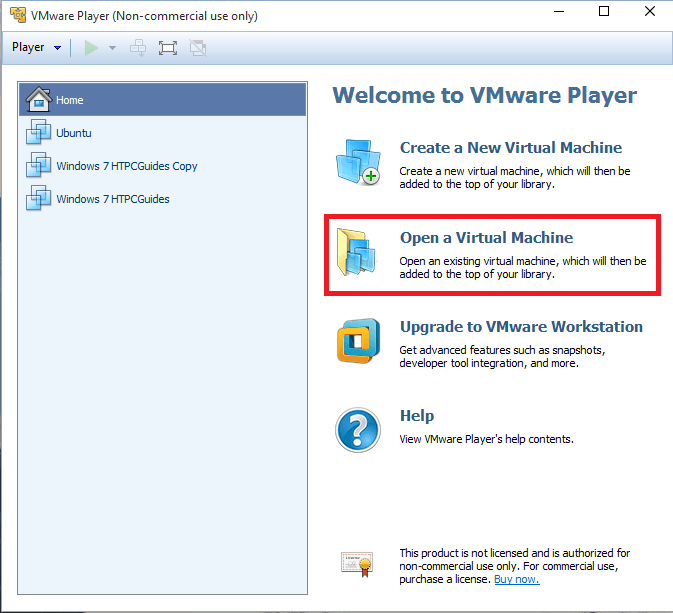
Task: Click the green Power On play button
Action: (x=92, y=47)
